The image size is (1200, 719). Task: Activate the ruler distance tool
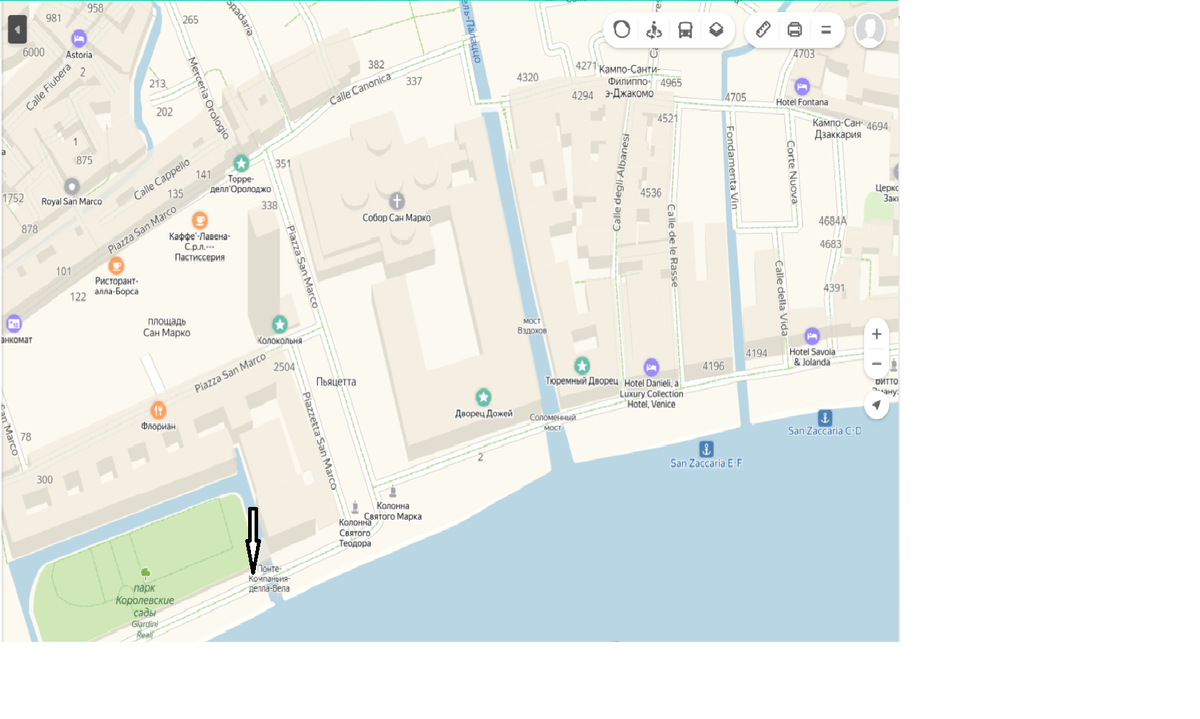point(763,30)
